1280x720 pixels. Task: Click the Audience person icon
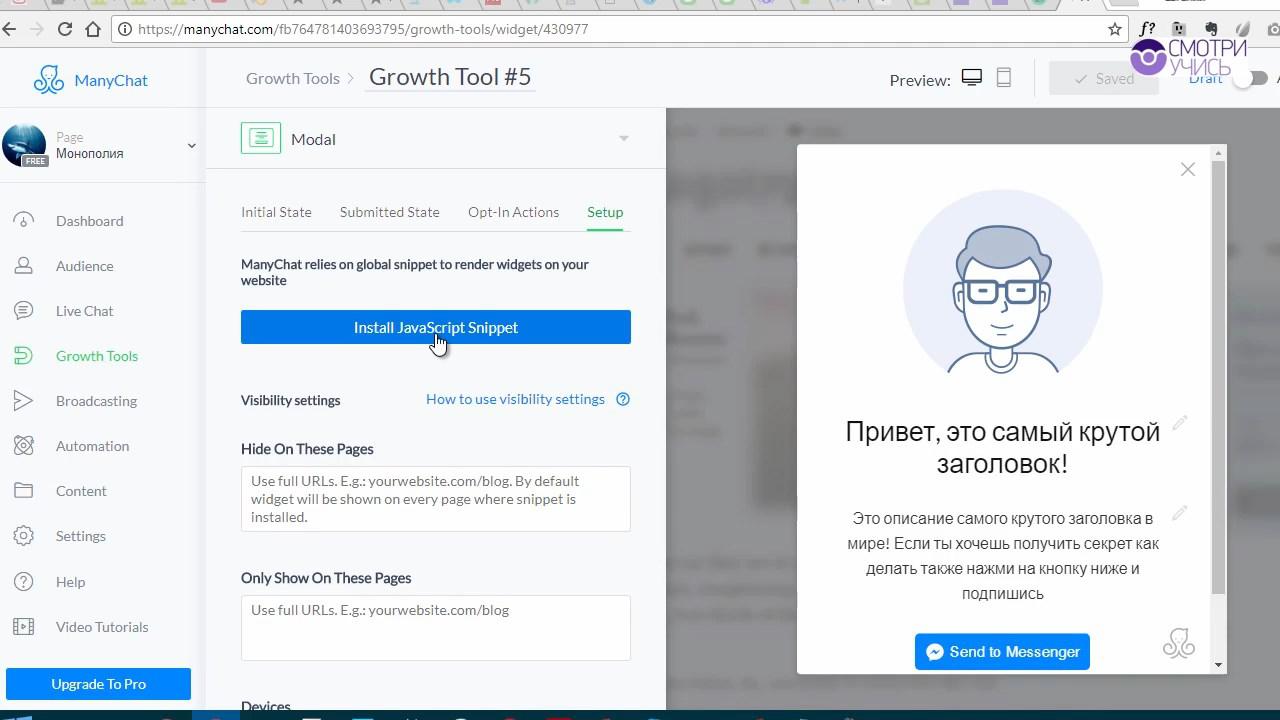coord(23,265)
